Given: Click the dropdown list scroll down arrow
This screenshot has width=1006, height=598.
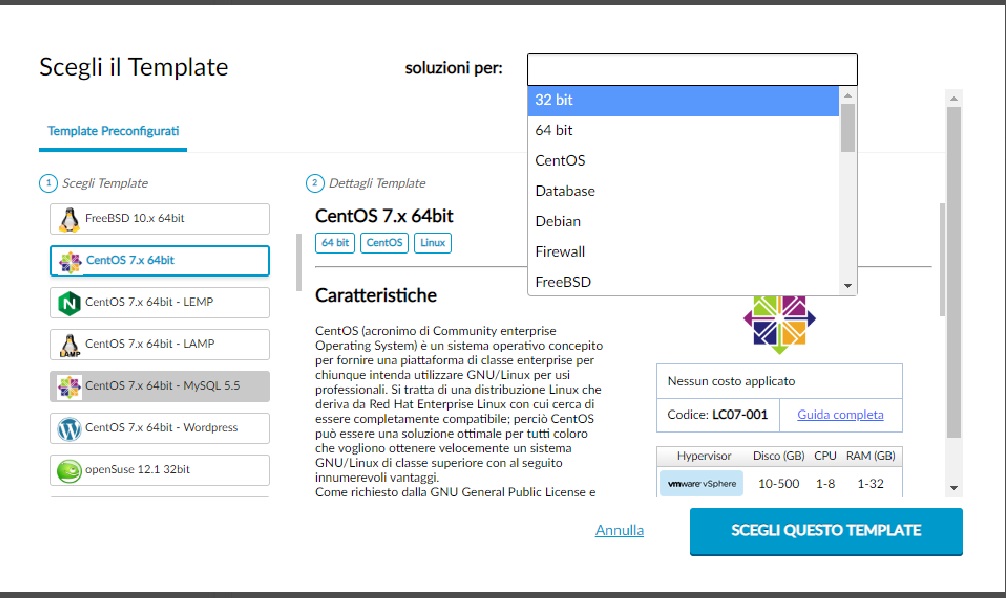Looking at the screenshot, I should point(848,286).
